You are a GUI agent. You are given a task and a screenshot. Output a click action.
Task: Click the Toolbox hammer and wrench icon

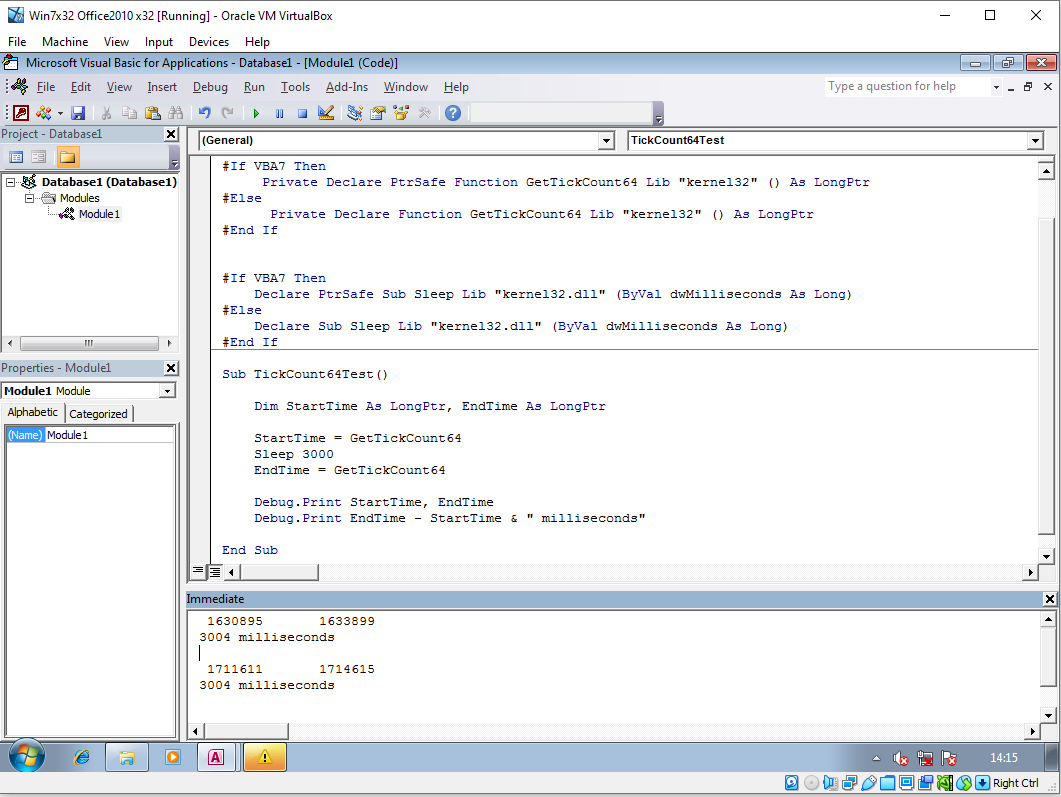[x=424, y=113]
